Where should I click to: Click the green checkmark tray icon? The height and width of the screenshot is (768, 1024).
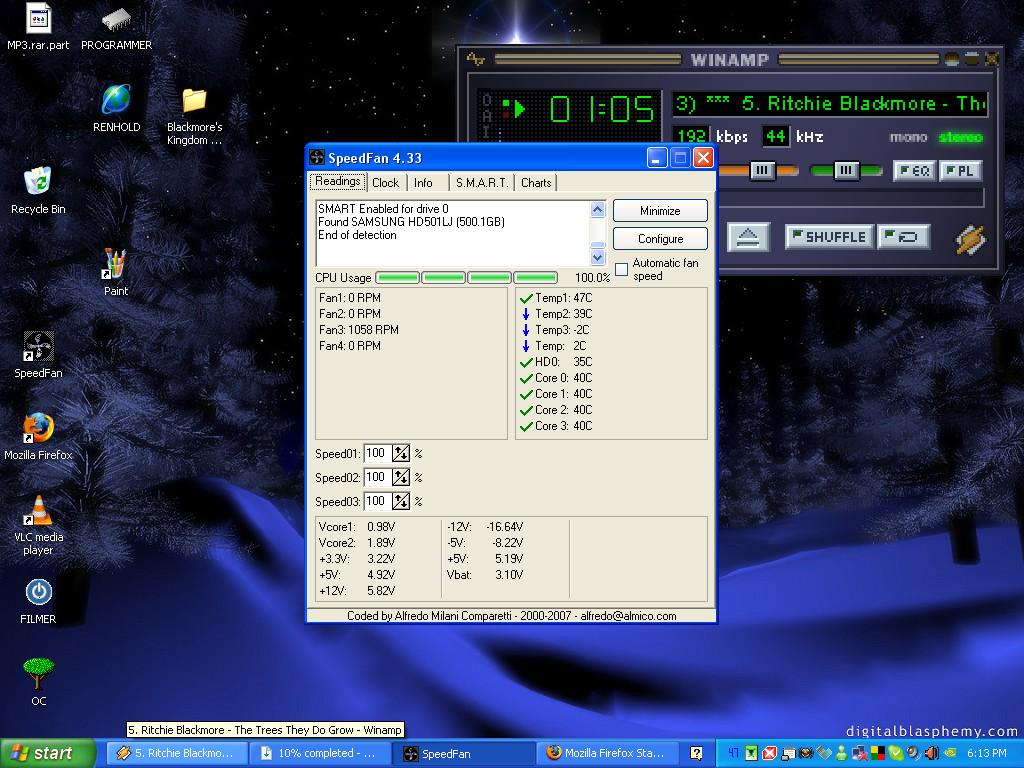896,753
